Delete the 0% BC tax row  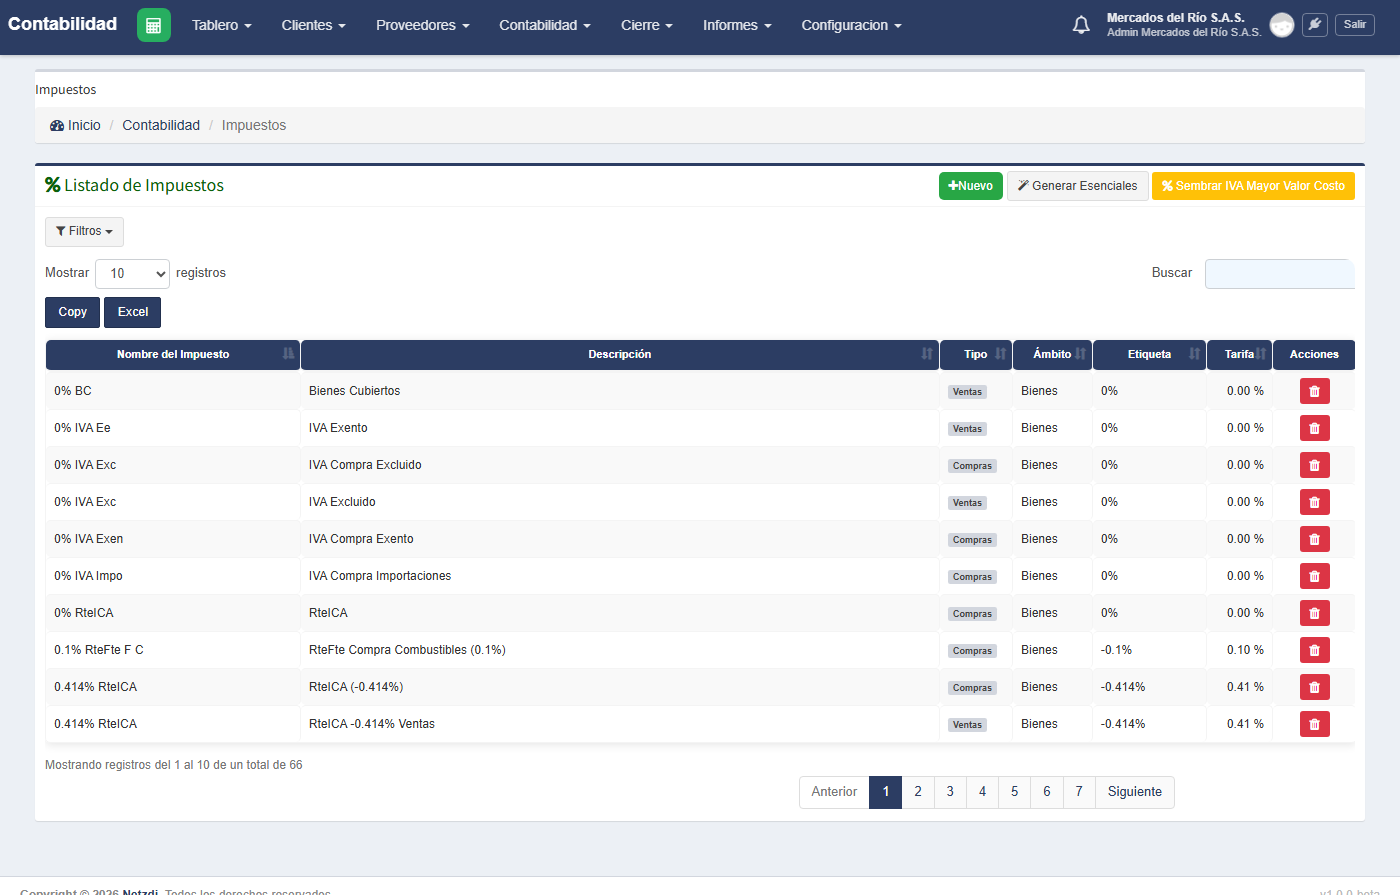click(x=1314, y=391)
